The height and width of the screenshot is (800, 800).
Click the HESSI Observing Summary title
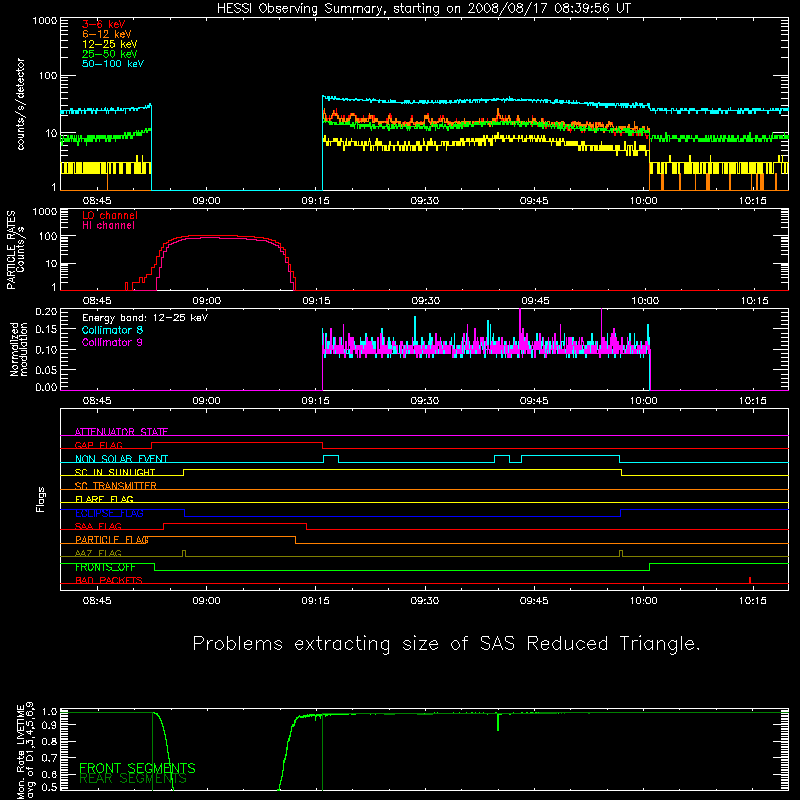click(424, 9)
